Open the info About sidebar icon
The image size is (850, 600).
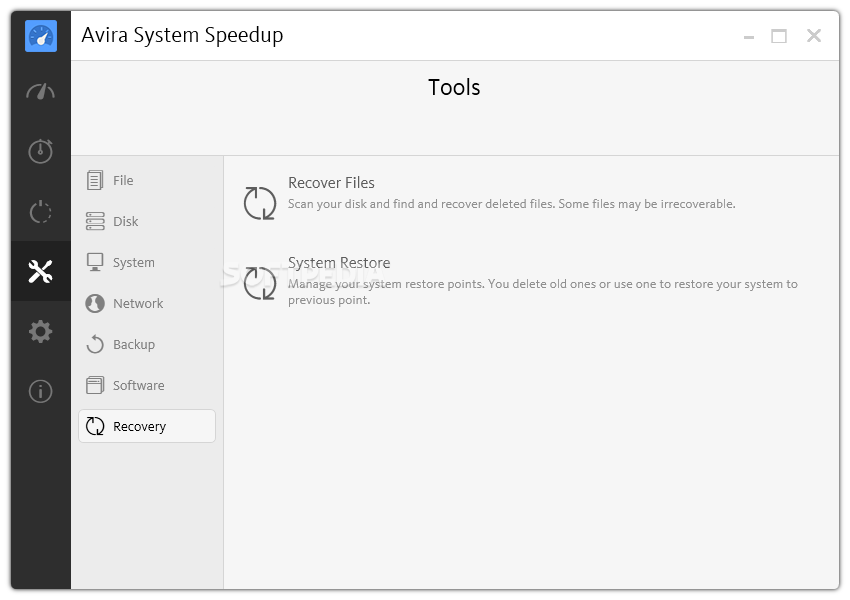41,391
